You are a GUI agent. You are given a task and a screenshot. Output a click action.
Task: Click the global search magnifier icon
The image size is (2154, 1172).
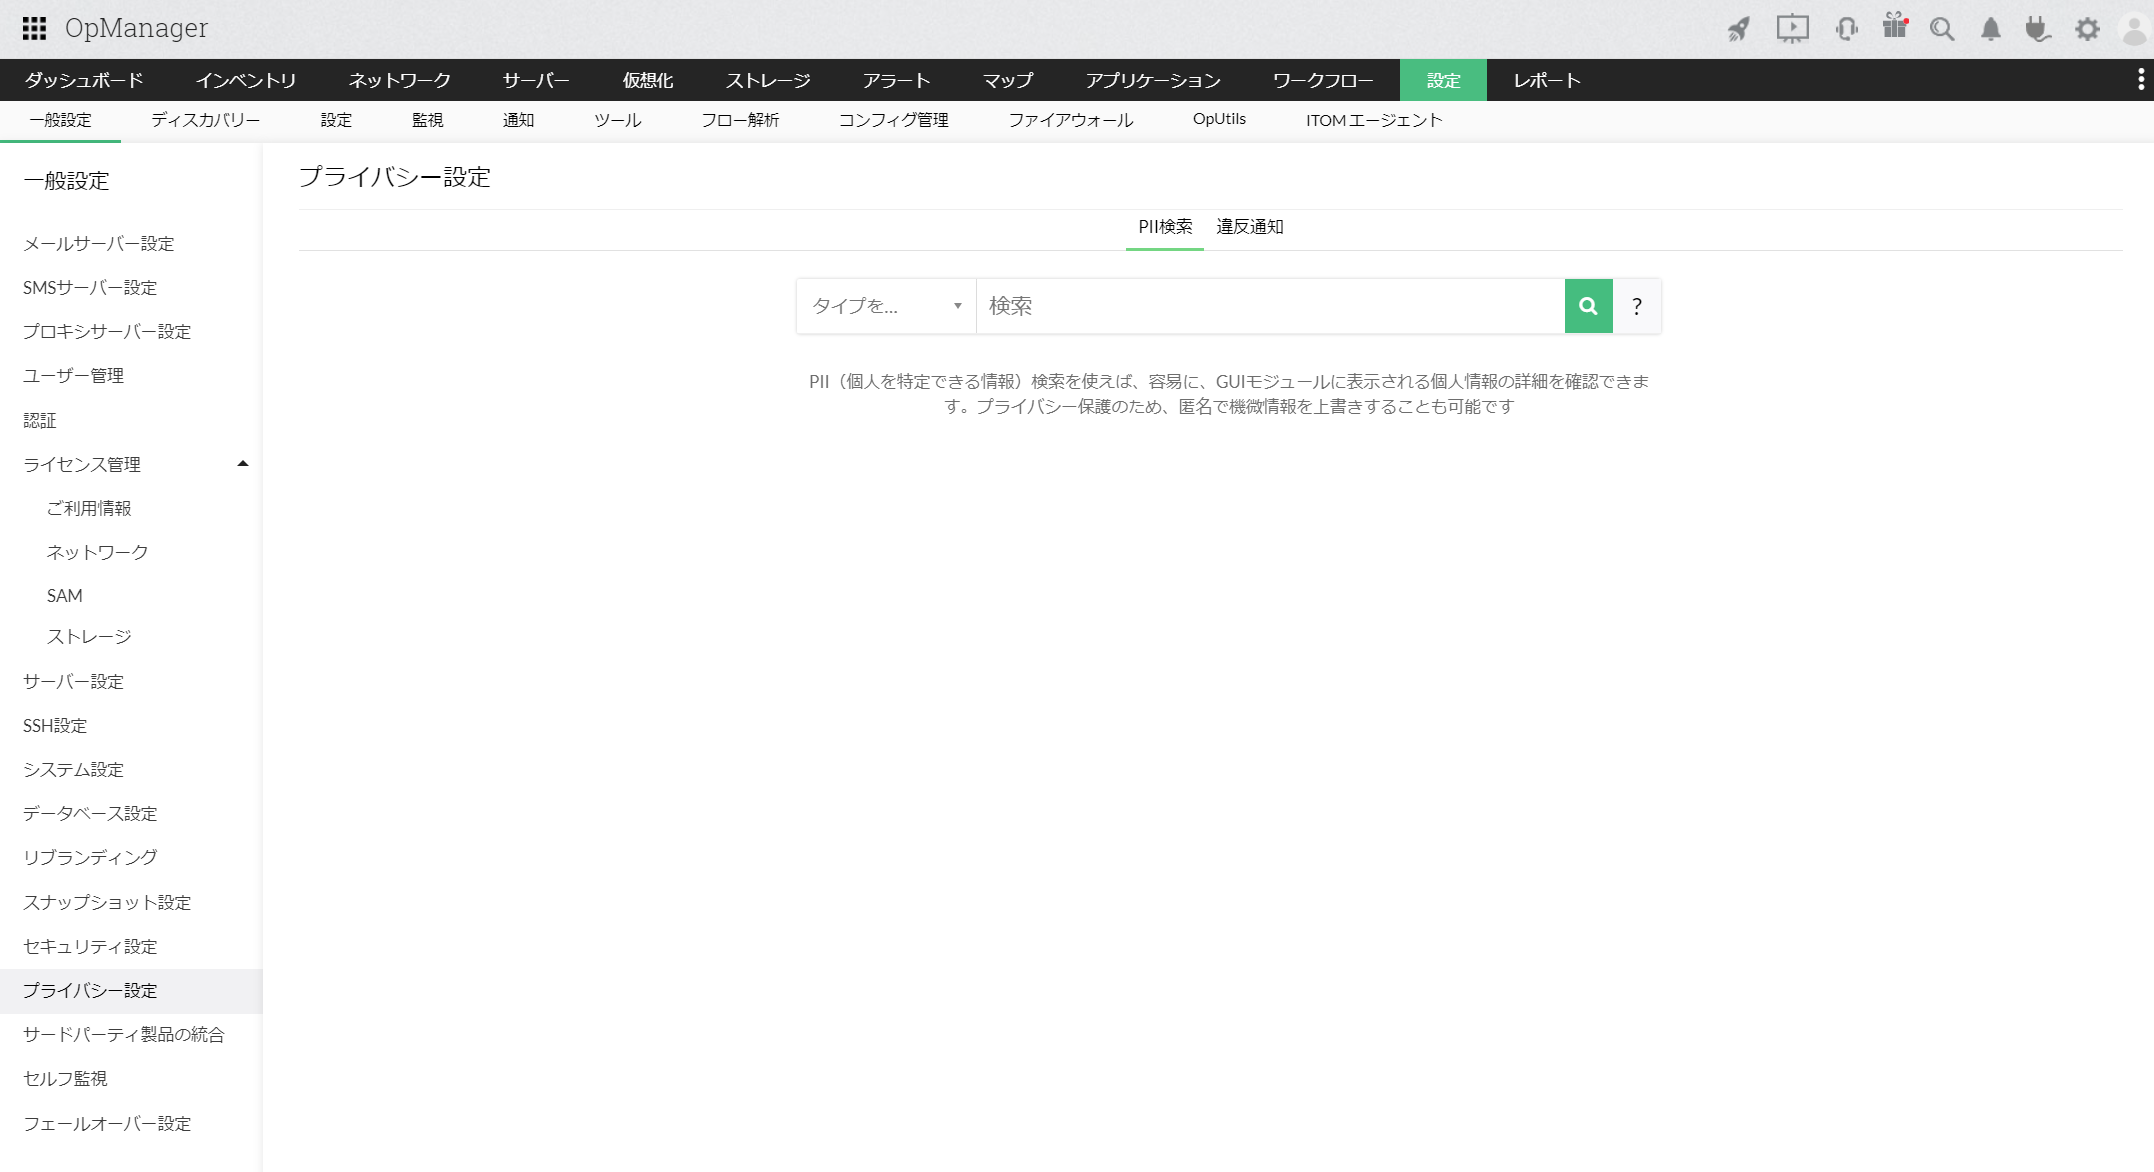(x=1941, y=29)
